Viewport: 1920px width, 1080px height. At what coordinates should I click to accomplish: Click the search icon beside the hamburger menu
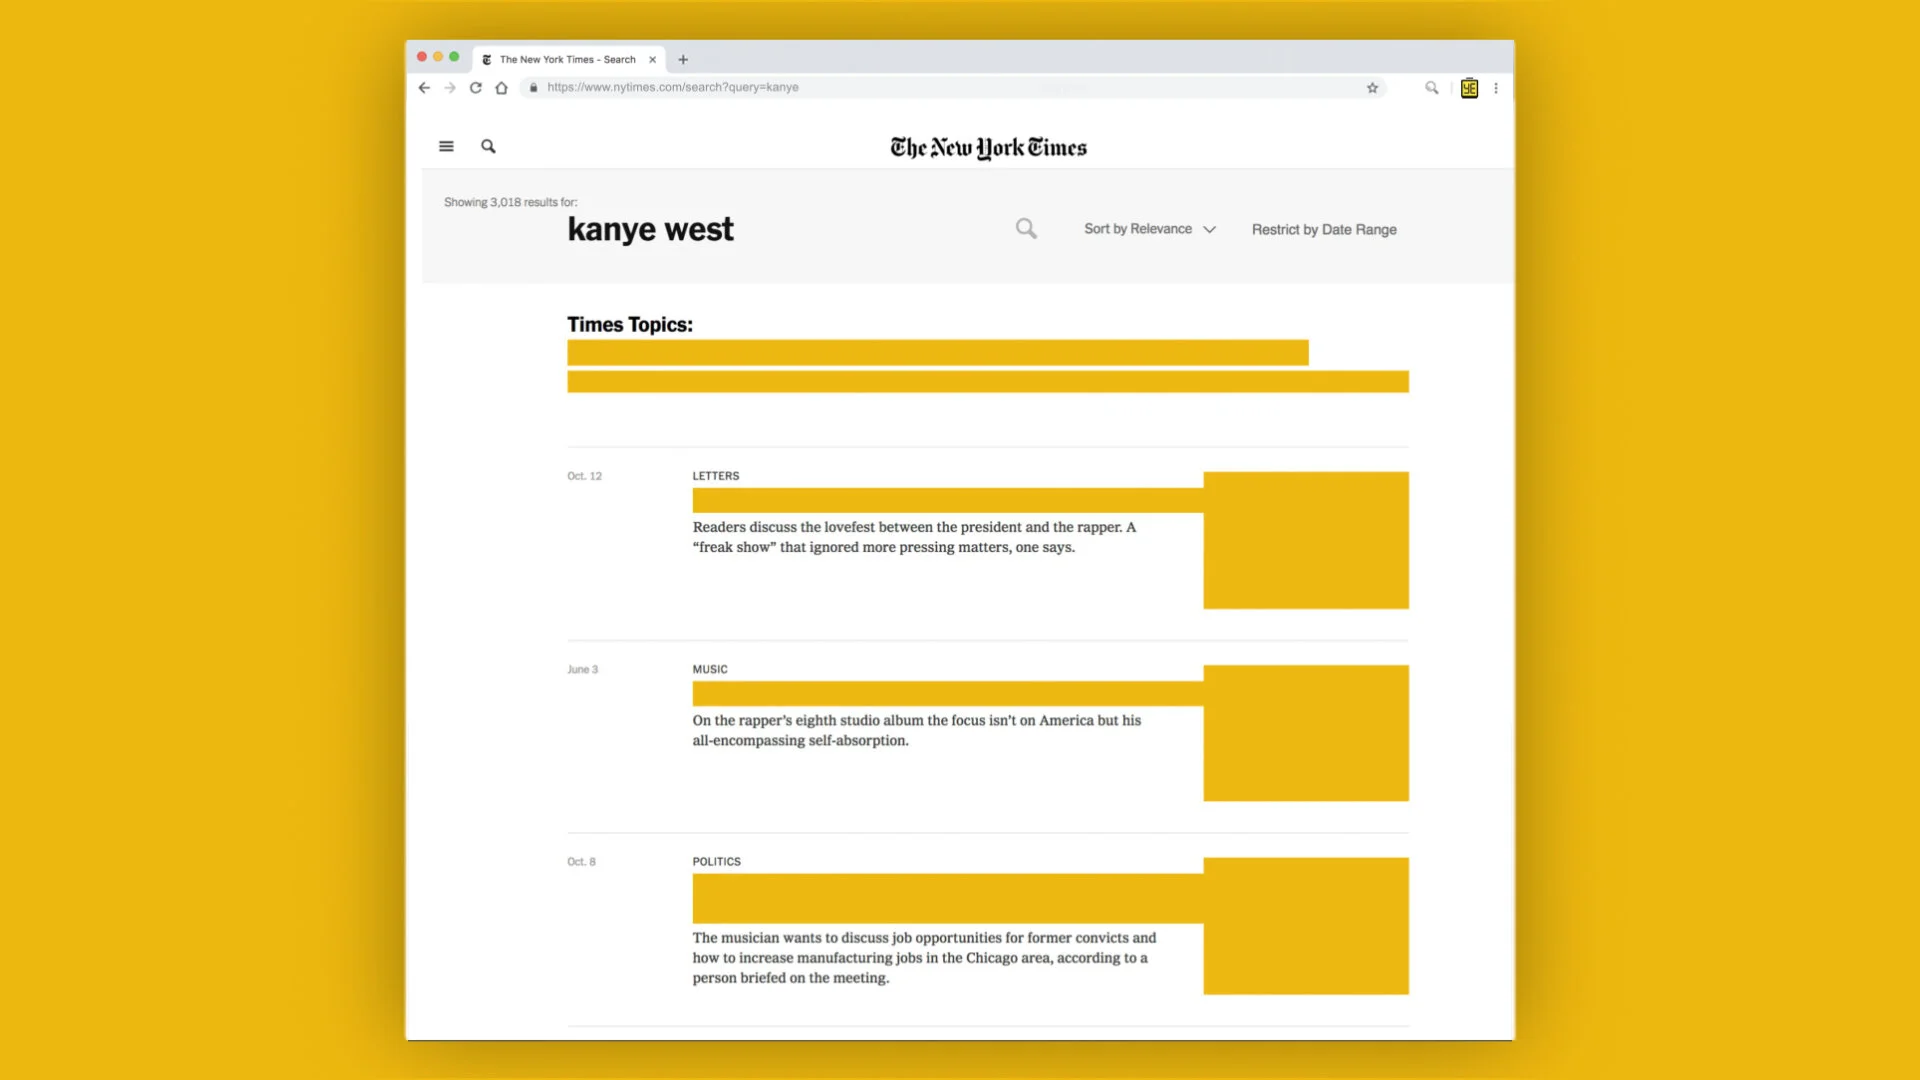(x=488, y=146)
